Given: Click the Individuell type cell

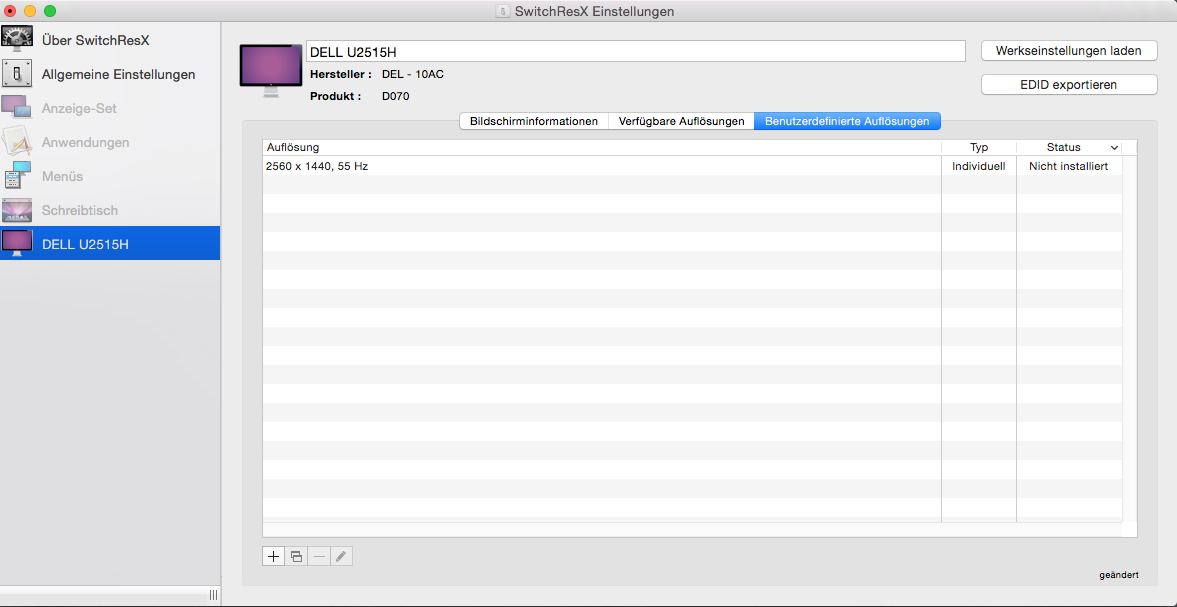Looking at the screenshot, I should point(979,166).
